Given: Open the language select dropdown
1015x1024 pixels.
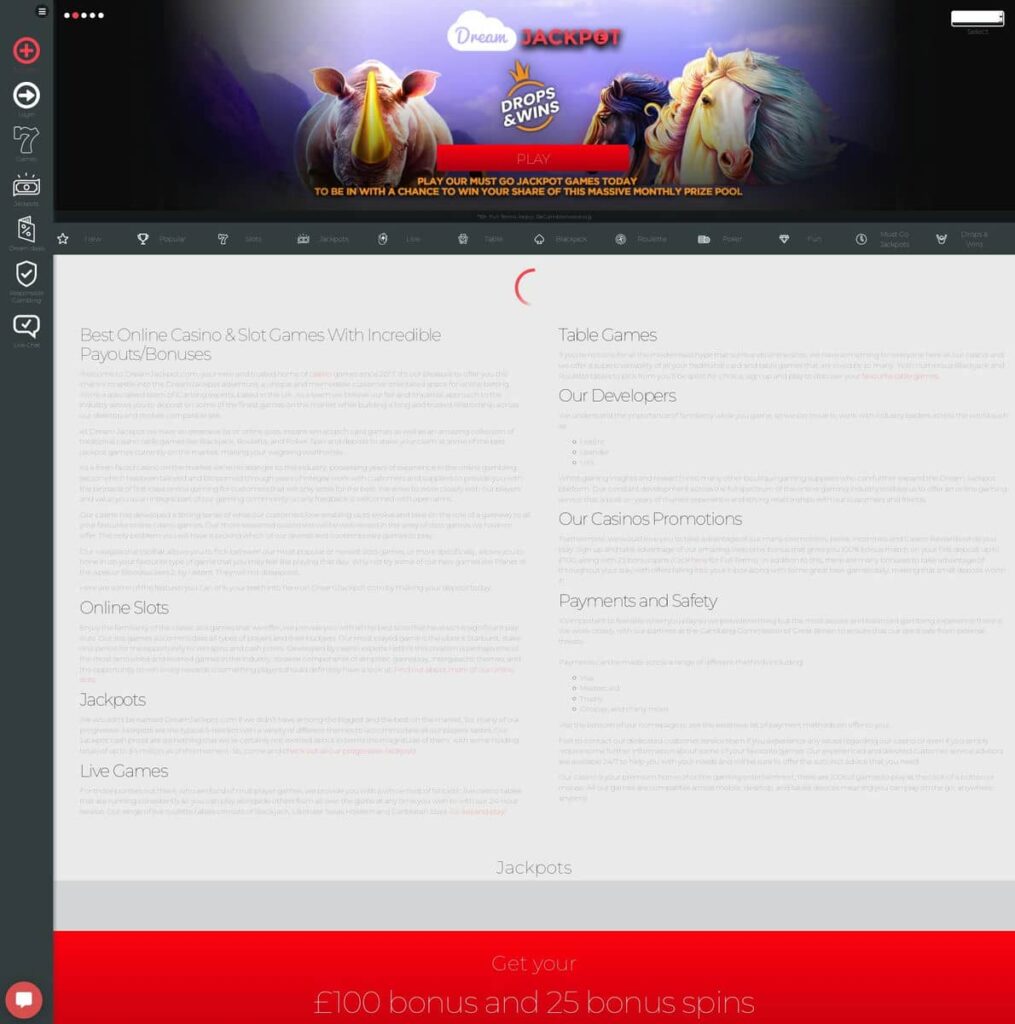Looking at the screenshot, I should click(x=976, y=18).
